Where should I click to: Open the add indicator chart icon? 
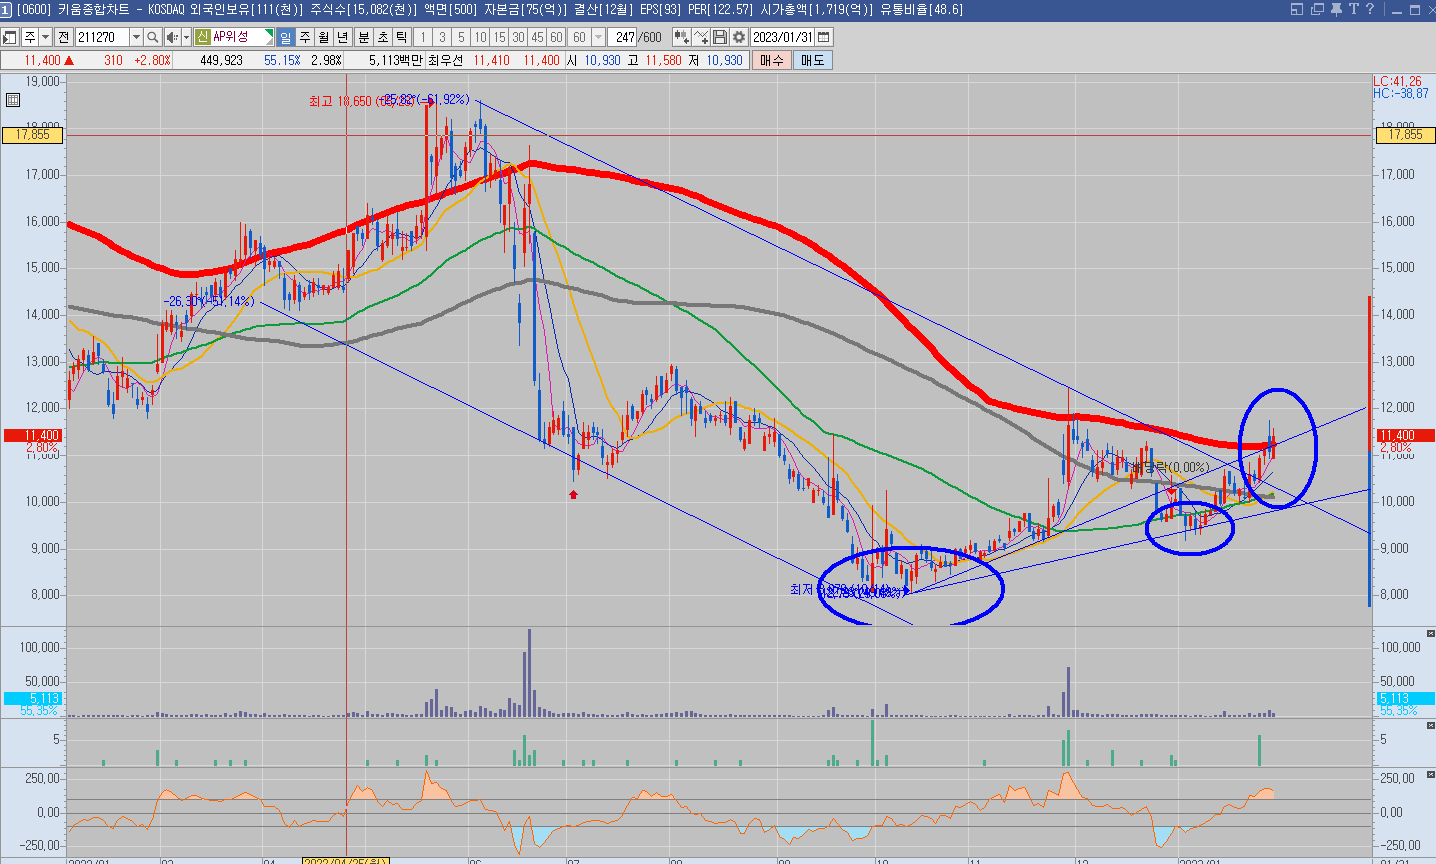682,37
